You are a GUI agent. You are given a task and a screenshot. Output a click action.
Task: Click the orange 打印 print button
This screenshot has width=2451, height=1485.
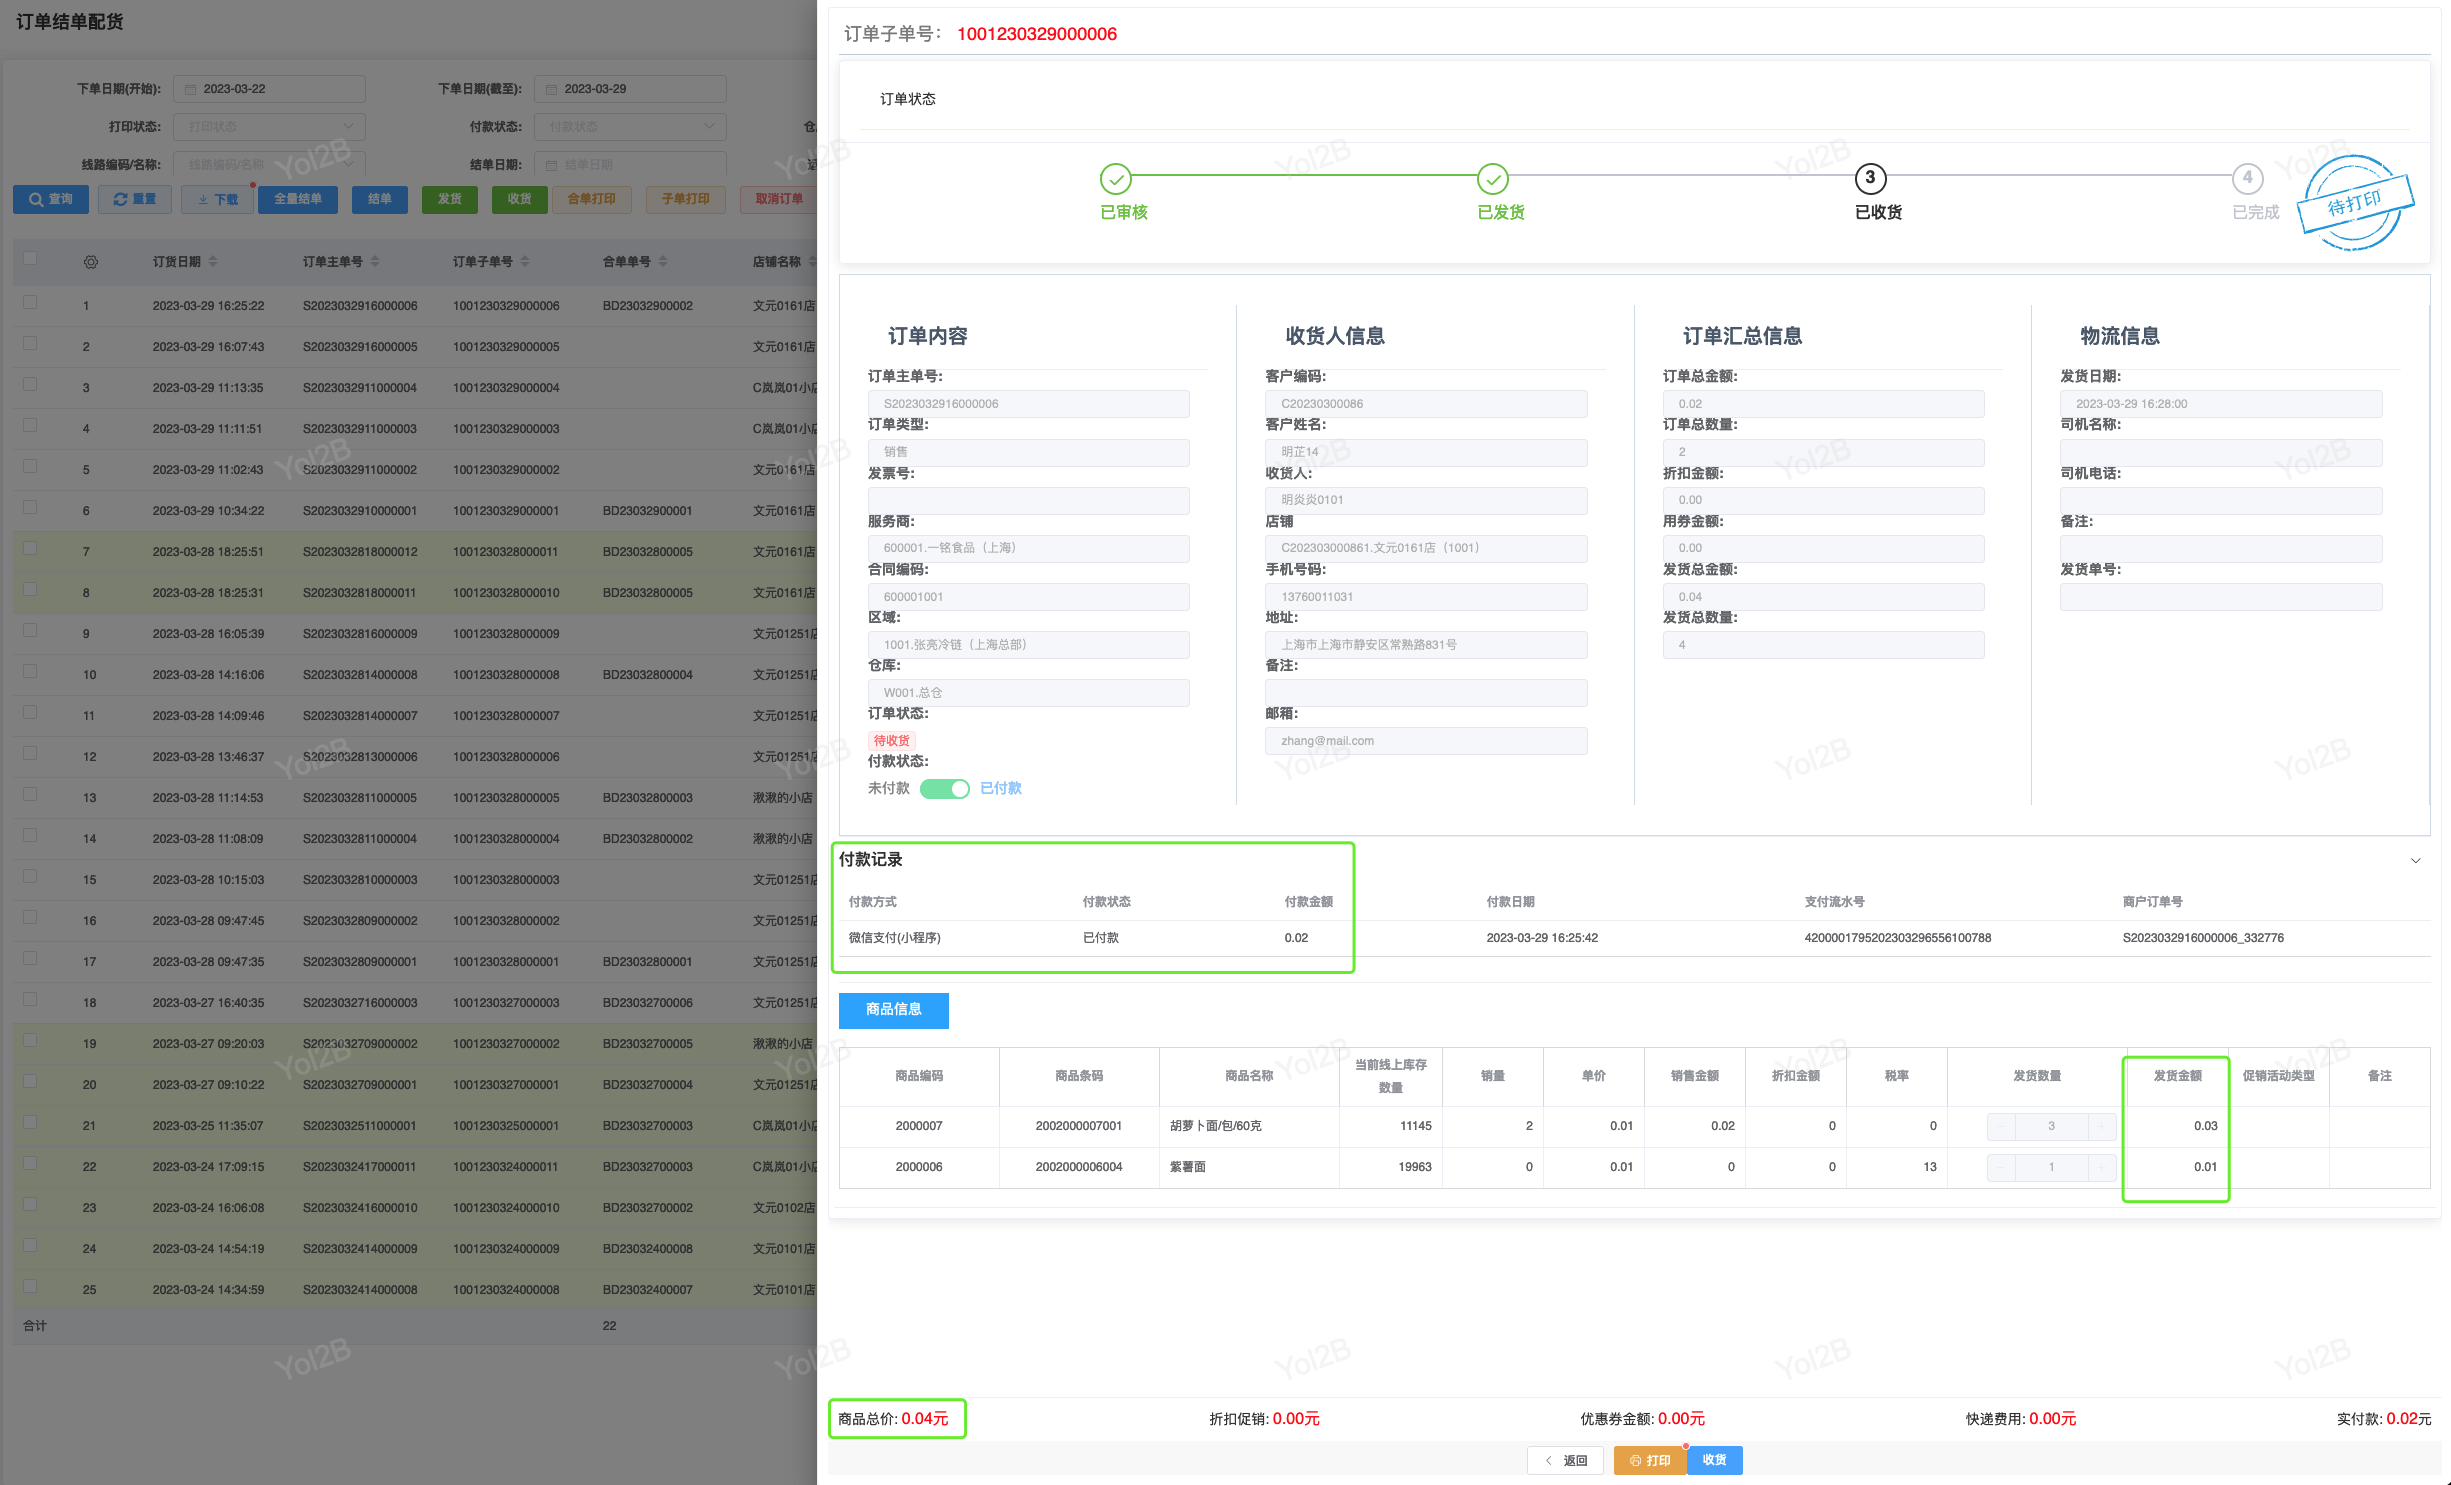coord(1650,1460)
